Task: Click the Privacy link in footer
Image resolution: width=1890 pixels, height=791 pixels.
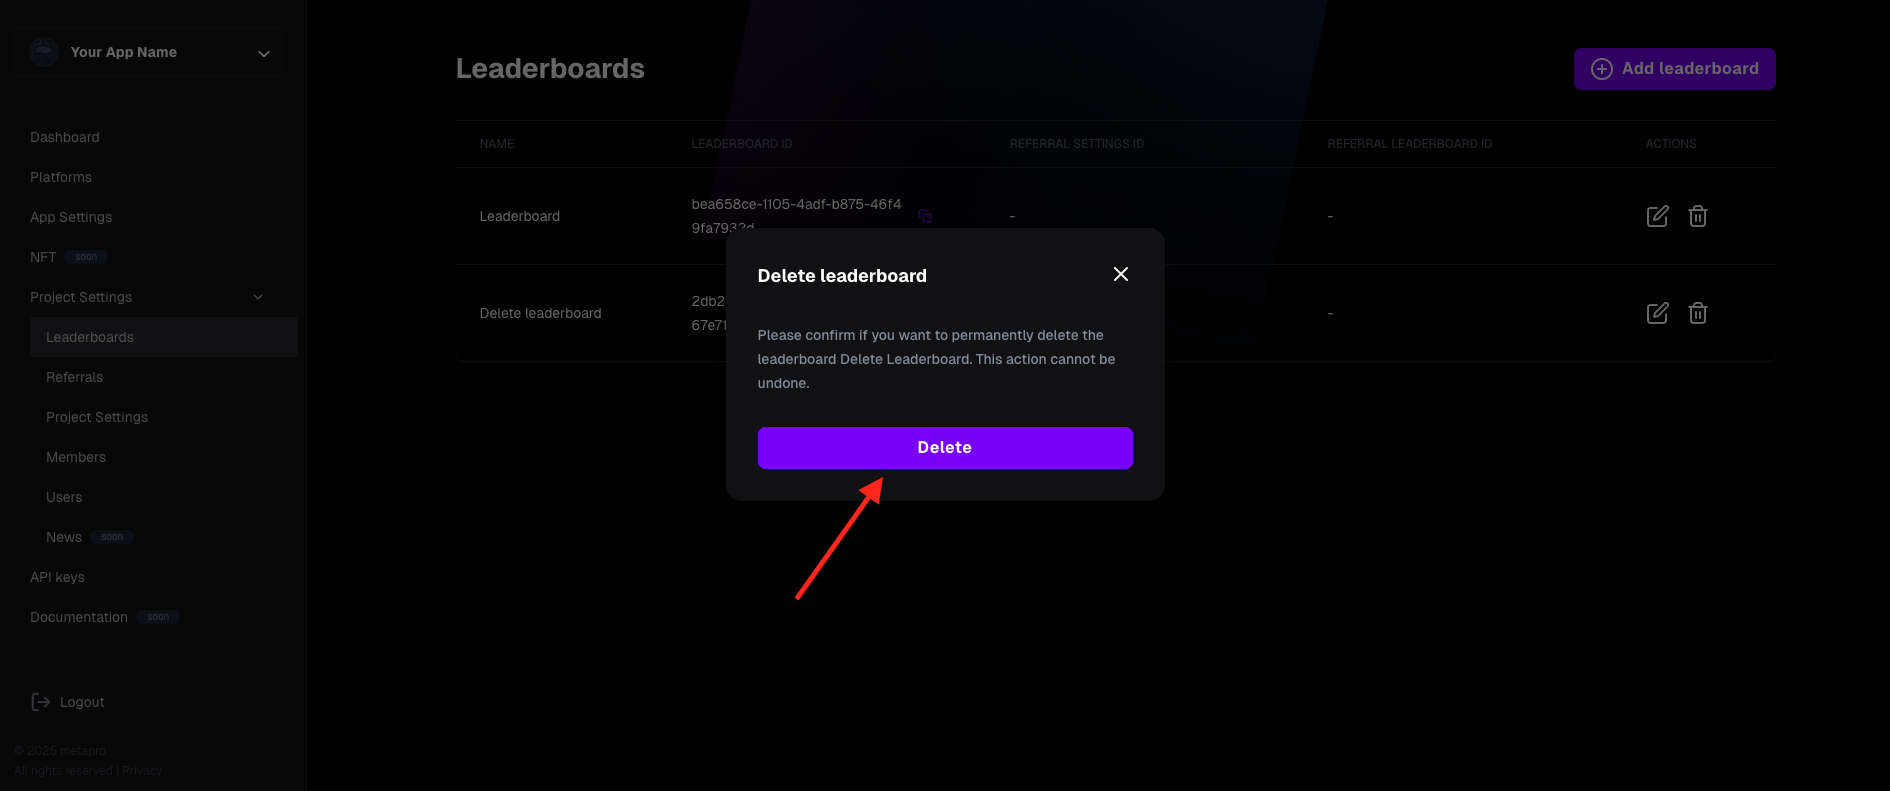Action: click(x=142, y=771)
